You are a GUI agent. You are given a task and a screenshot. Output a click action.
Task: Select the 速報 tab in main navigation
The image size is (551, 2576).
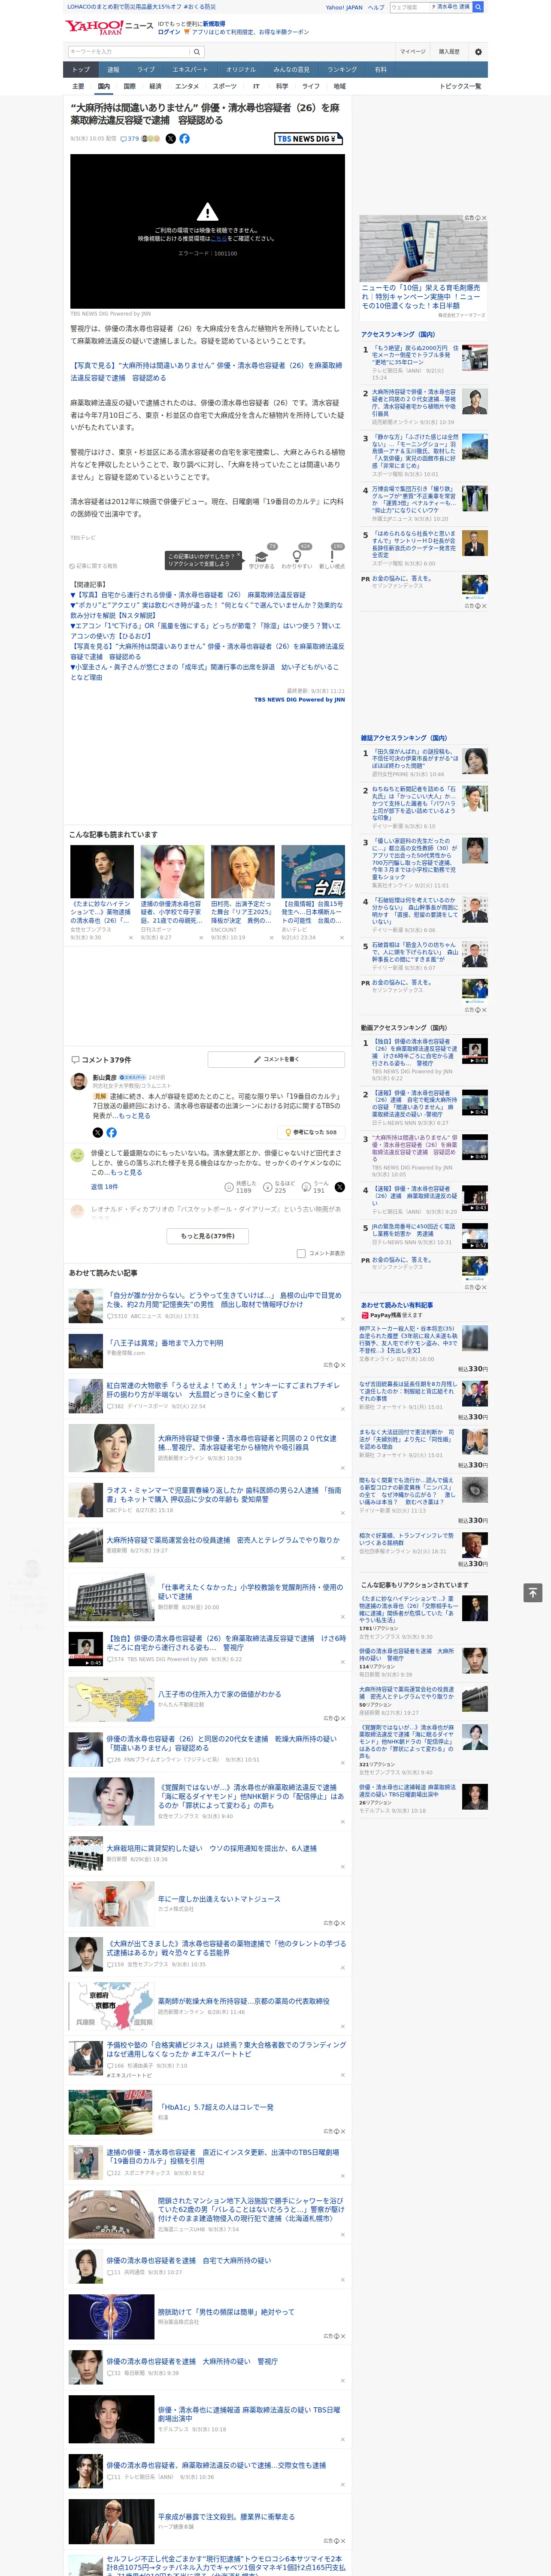point(113,70)
